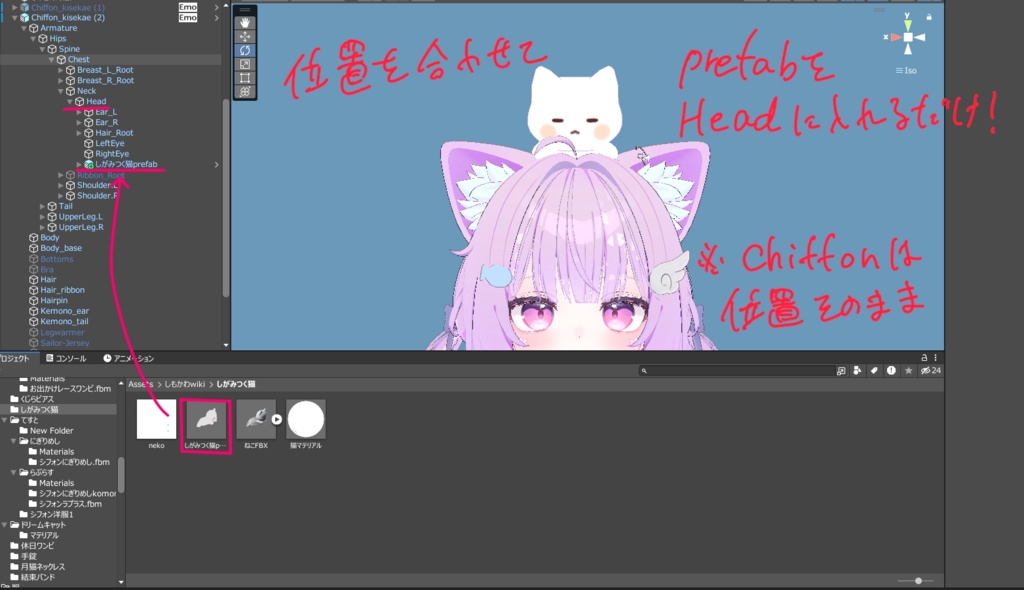Click the Y axis cone of the gizmo
1024x590 pixels.
tap(908, 25)
